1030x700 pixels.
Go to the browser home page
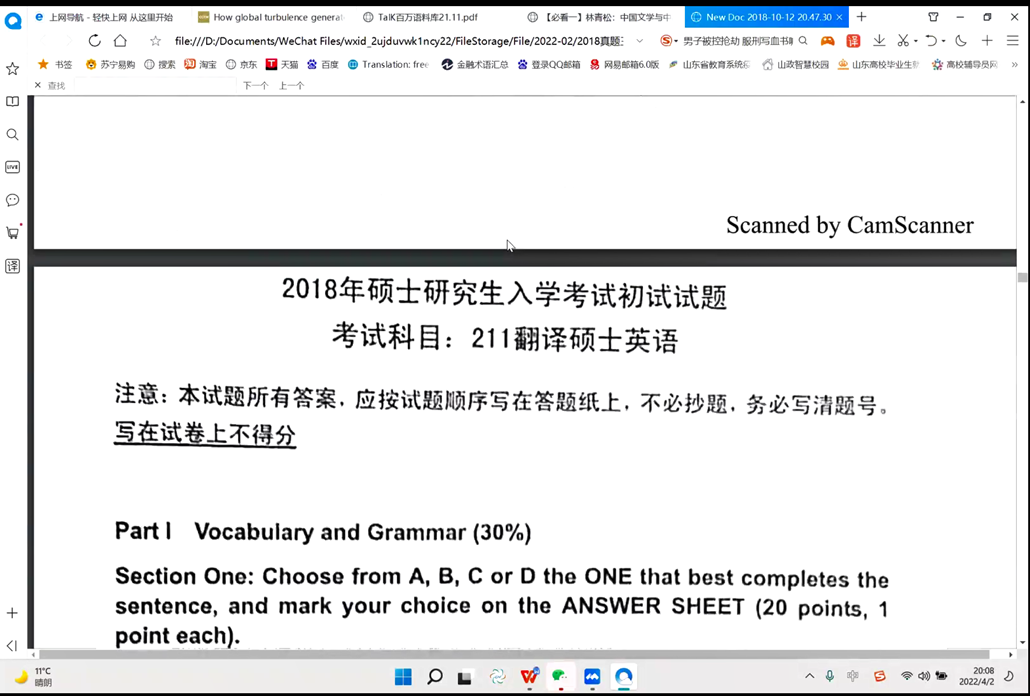click(120, 41)
